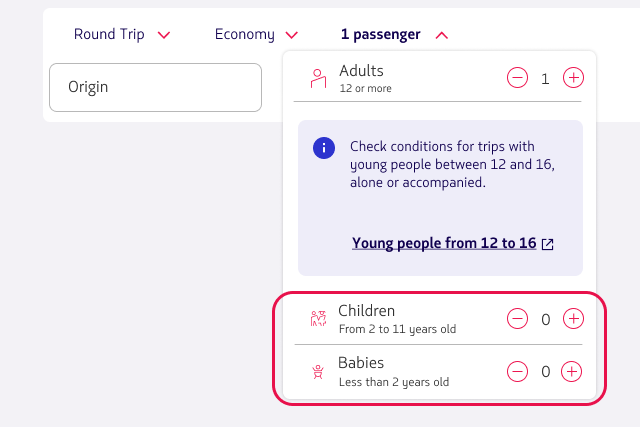Click the external link arrow icon
Viewport: 640px width, 427px height.
[547, 244]
